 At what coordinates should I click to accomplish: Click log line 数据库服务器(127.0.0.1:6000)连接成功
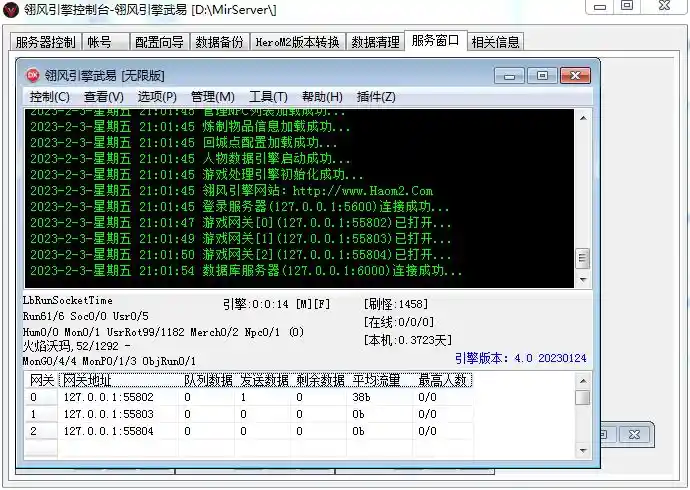246,270
